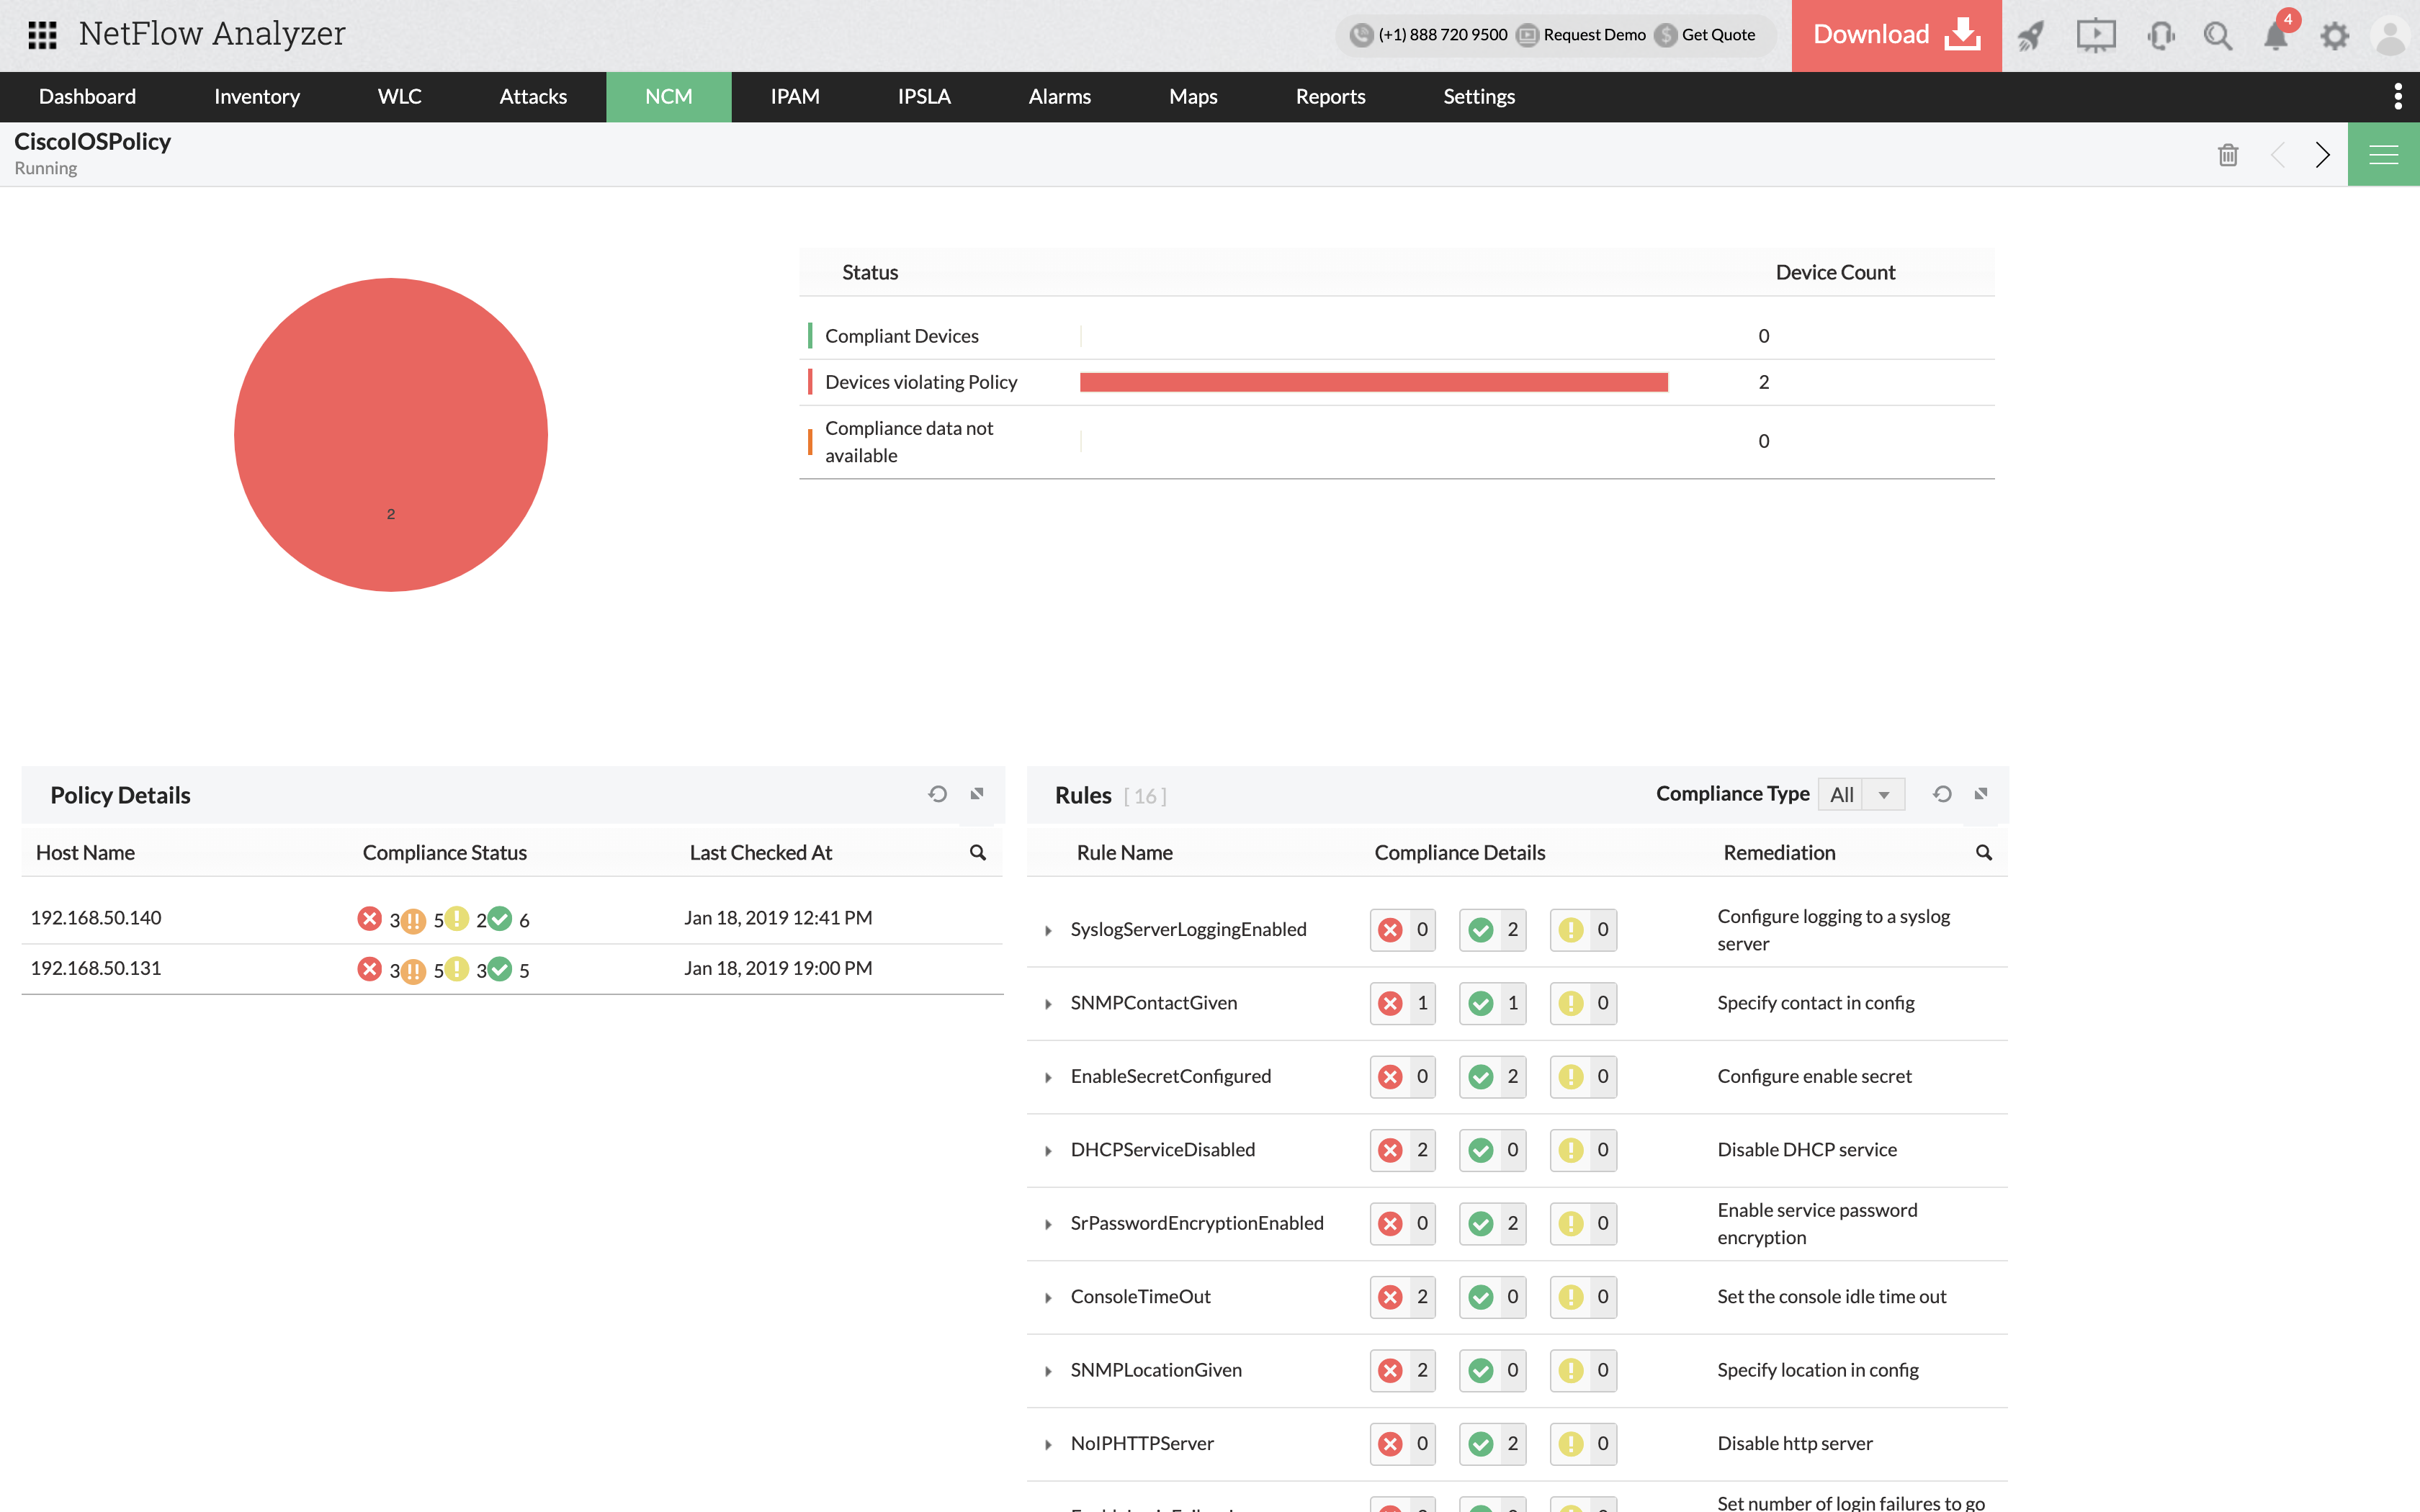2420x1512 pixels.
Task: Open the green hamburger side menu
Action: pyautogui.click(x=2384, y=155)
